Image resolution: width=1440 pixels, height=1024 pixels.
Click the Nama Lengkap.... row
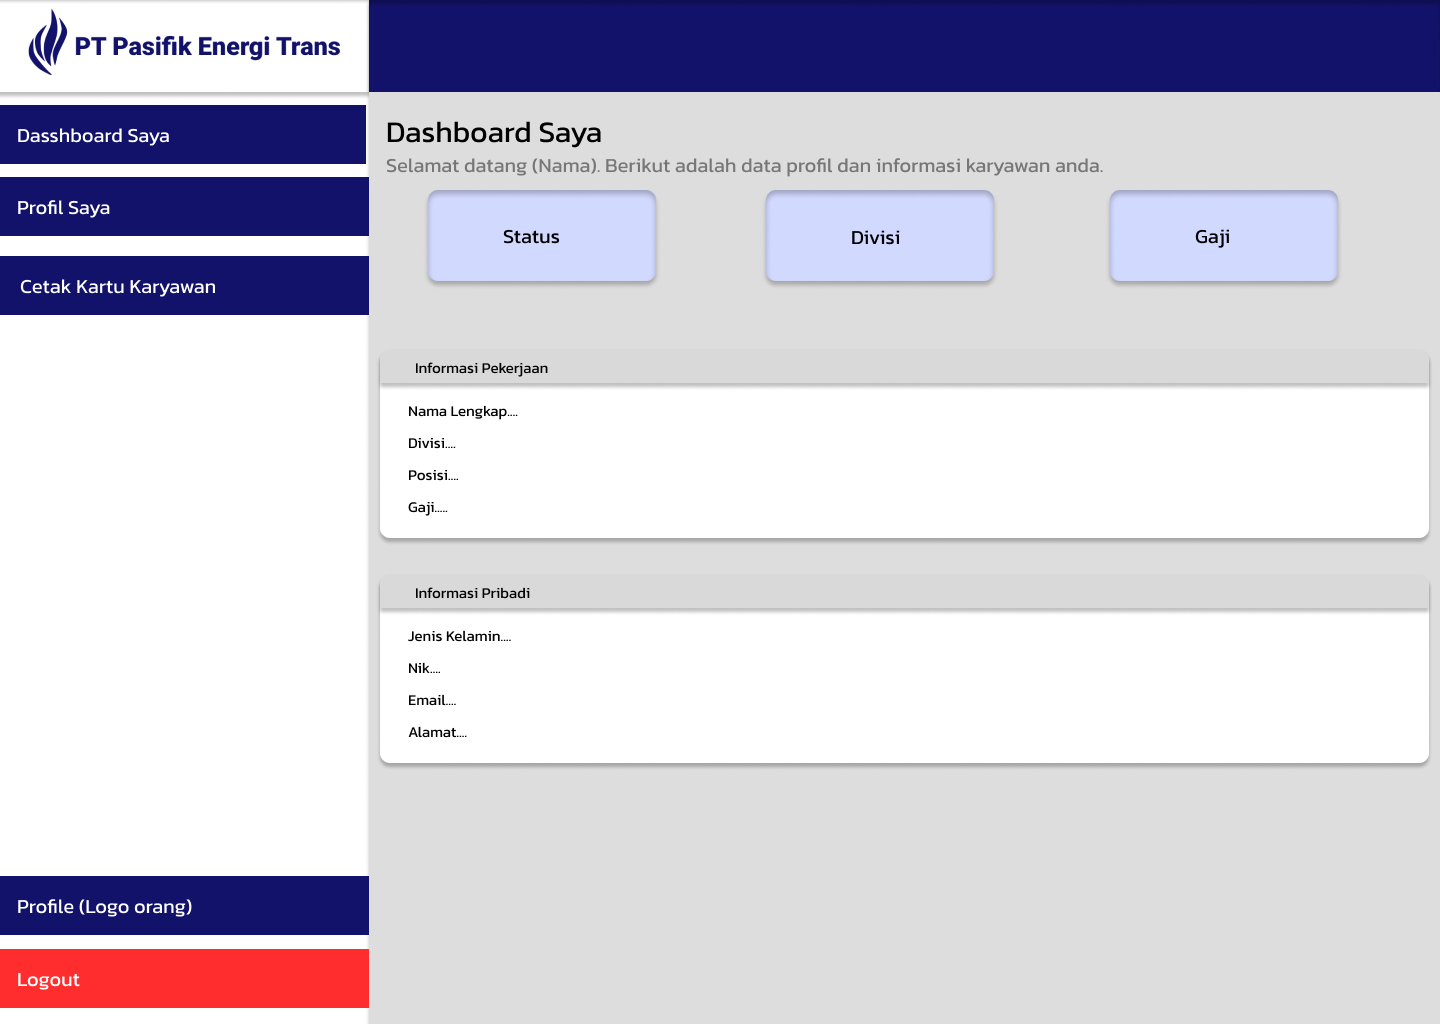(x=463, y=411)
